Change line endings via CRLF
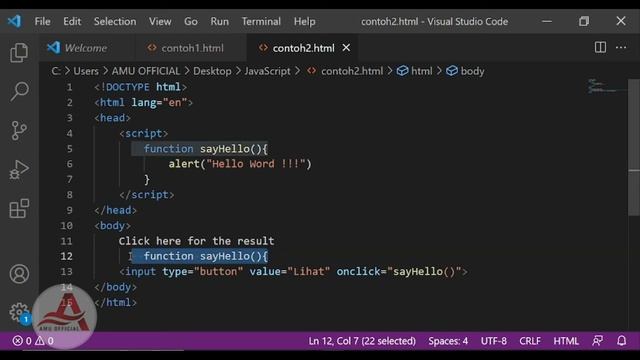The image size is (640, 360). tap(530, 340)
